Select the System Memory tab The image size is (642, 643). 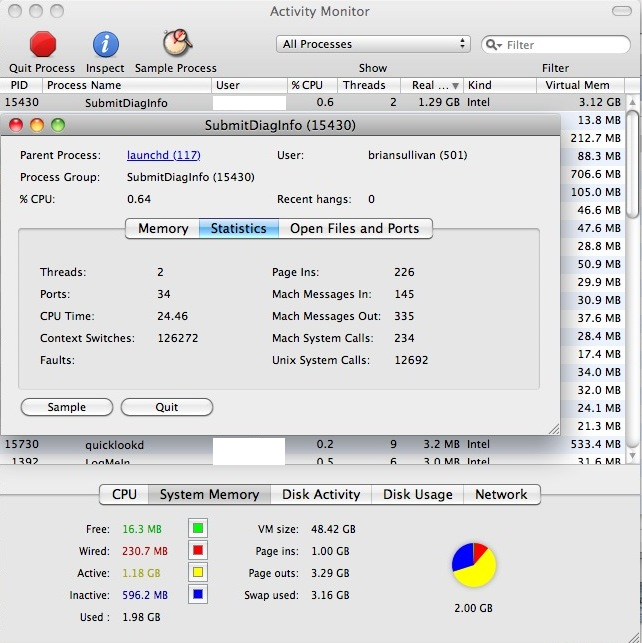pyautogui.click(x=209, y=494)
